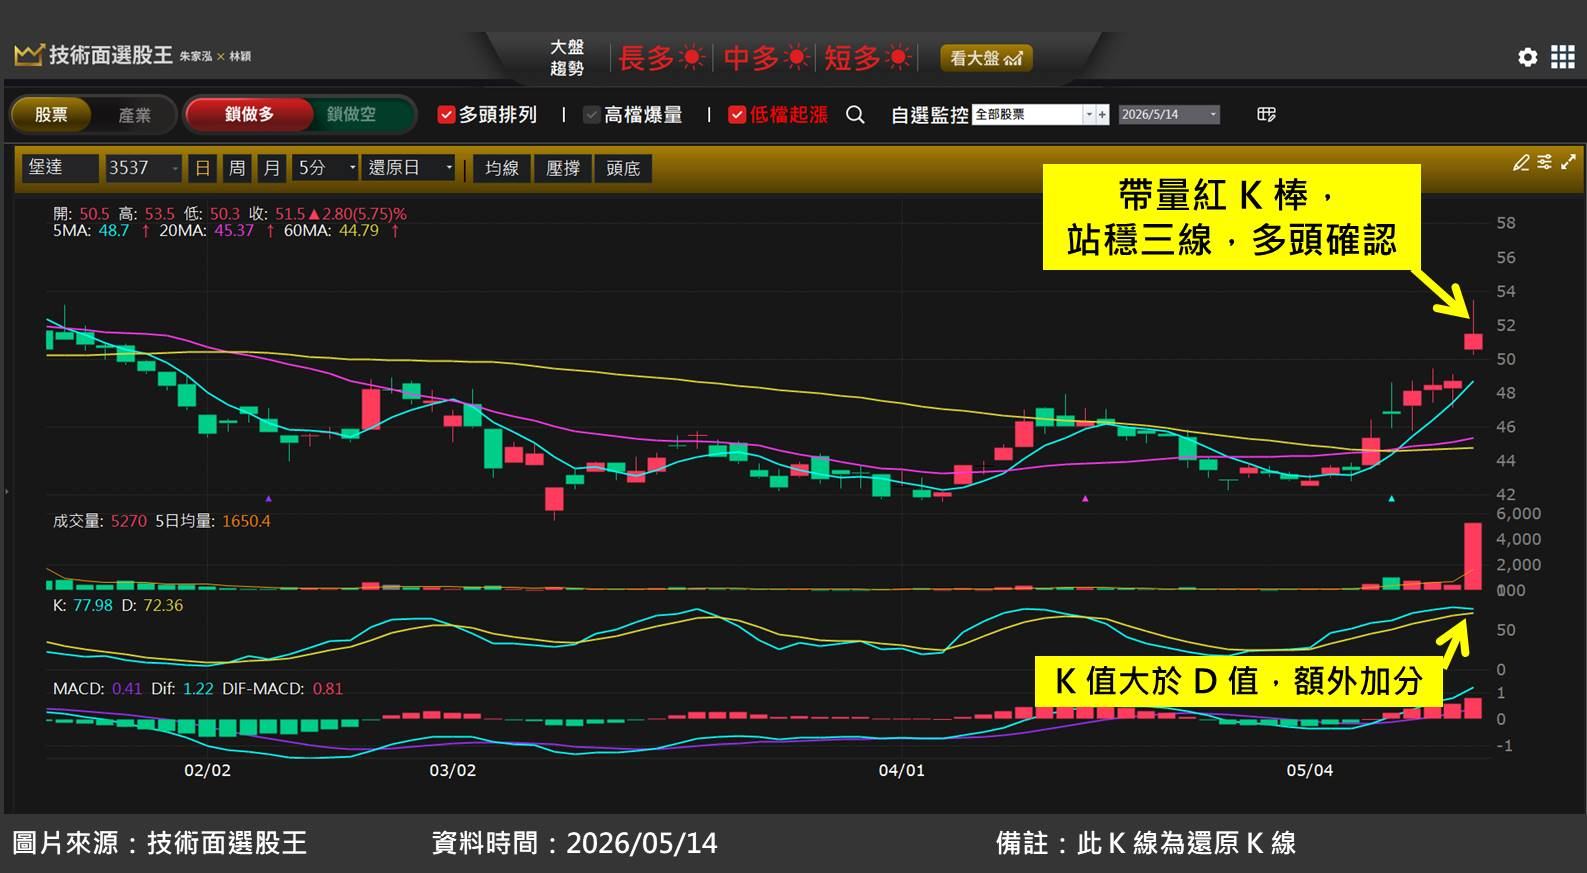
Task: Click the 看大盤 button
Action: pyautogui.click(x=985, y=58)
